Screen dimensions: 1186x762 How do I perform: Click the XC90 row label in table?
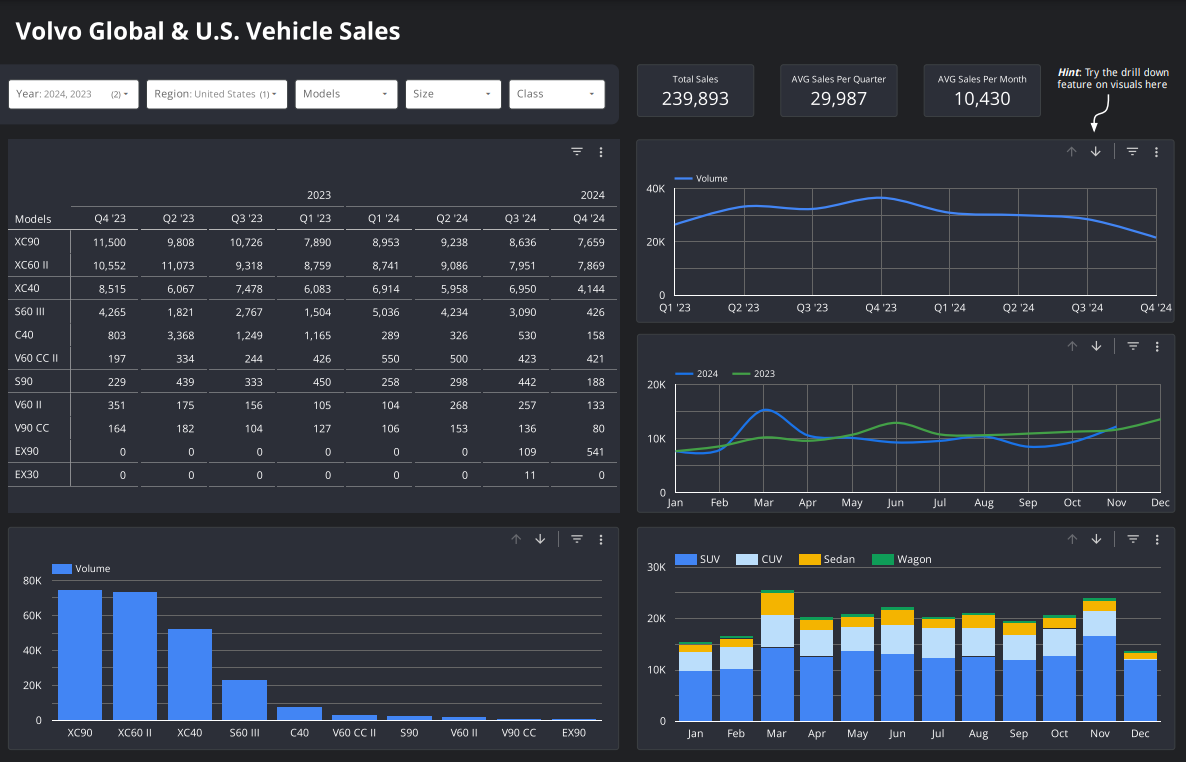click(x=26, y=242)
